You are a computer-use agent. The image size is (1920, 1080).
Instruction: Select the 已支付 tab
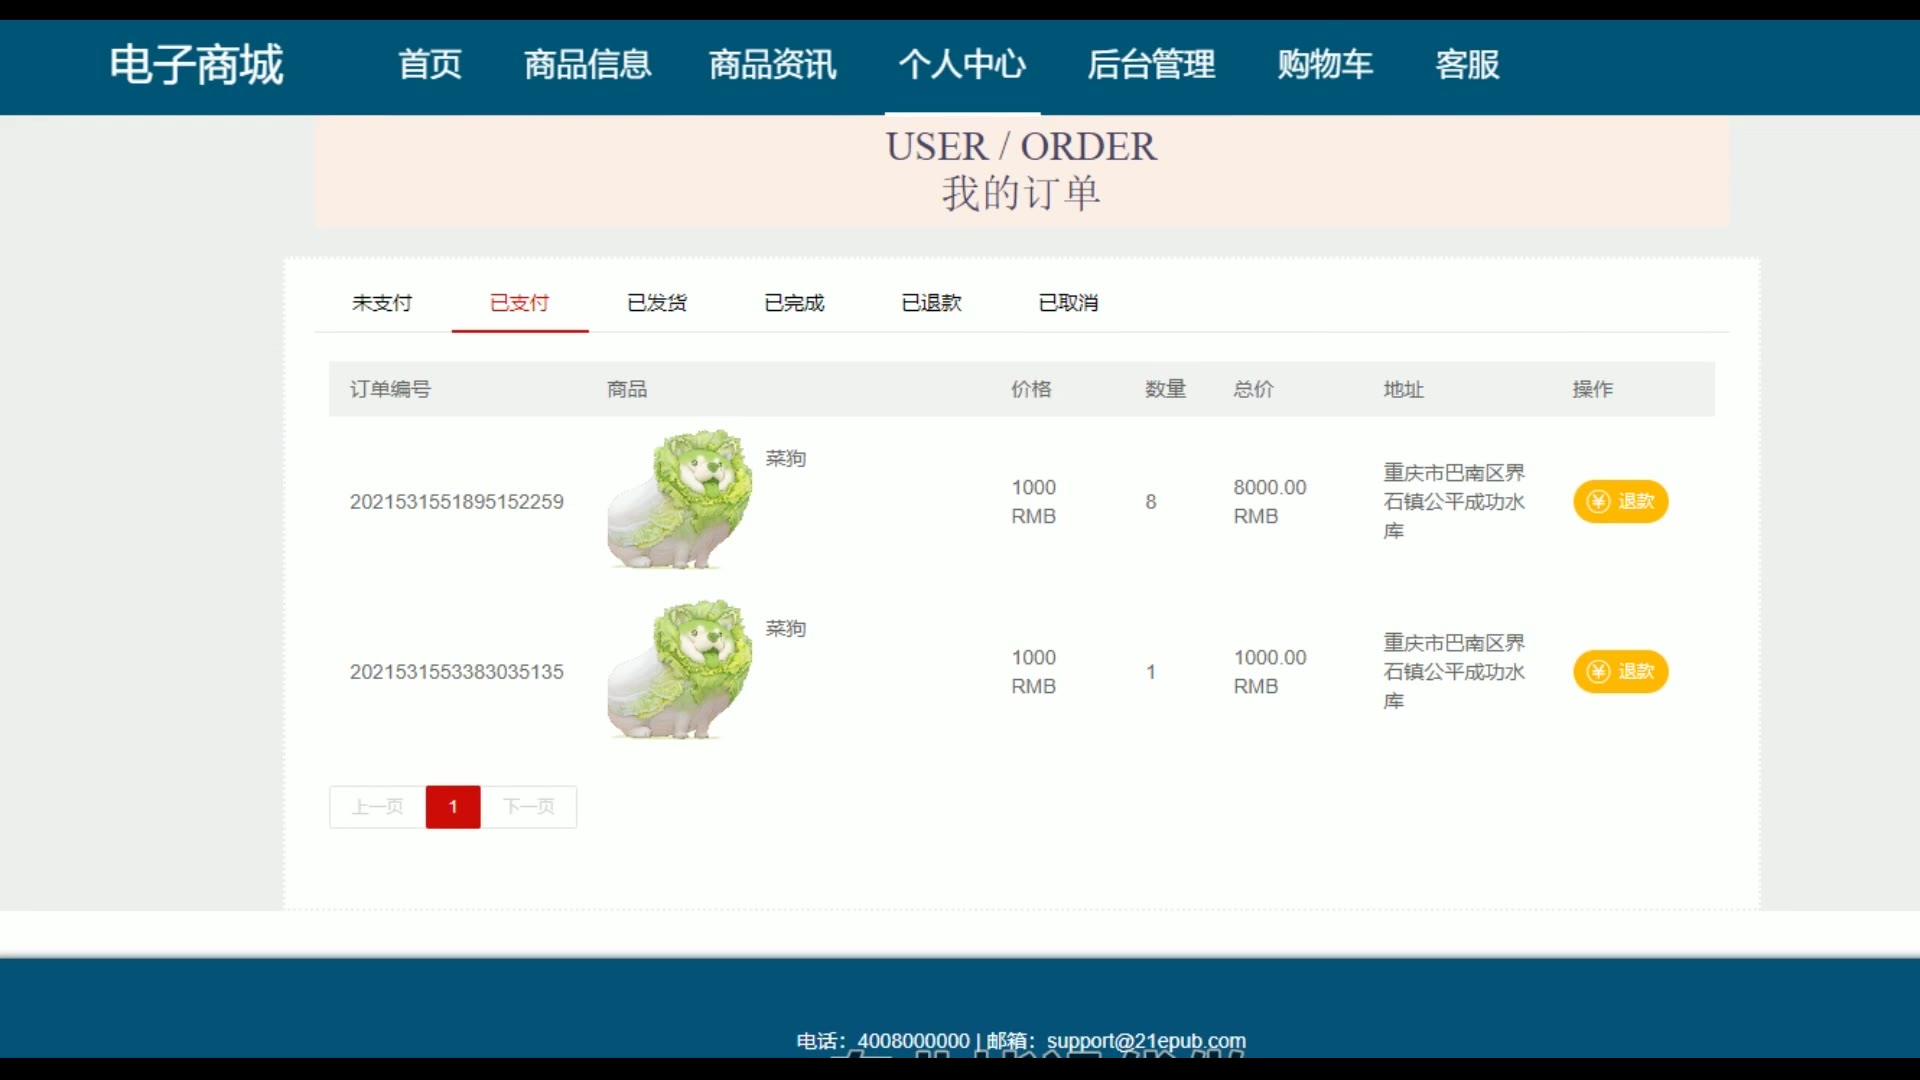(x=519, y=302)
